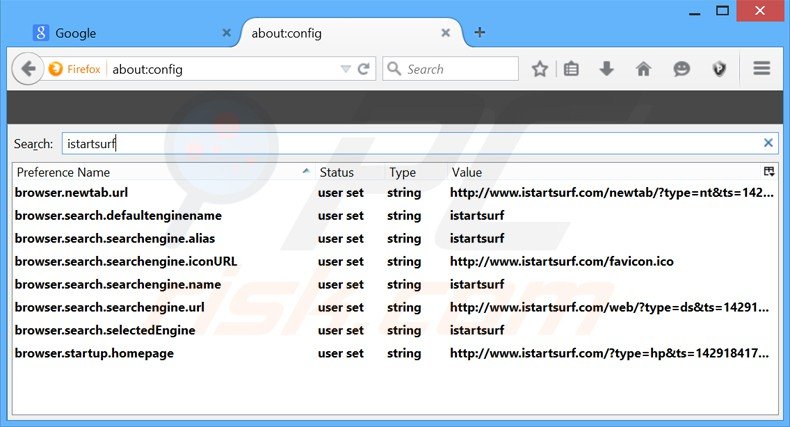Select browser.search.searchengine.alias row

[x=395, y=239]
